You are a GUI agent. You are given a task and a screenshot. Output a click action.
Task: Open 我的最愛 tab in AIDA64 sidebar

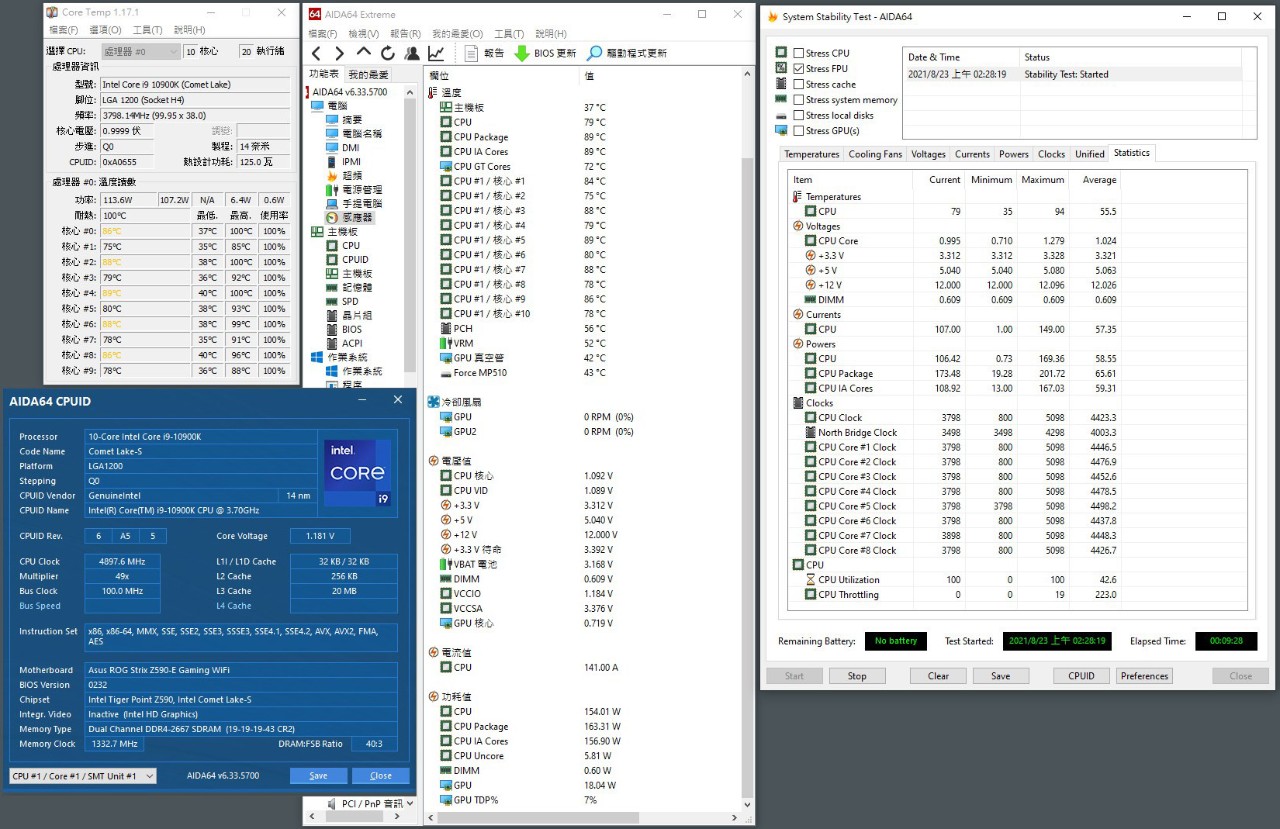368,75
